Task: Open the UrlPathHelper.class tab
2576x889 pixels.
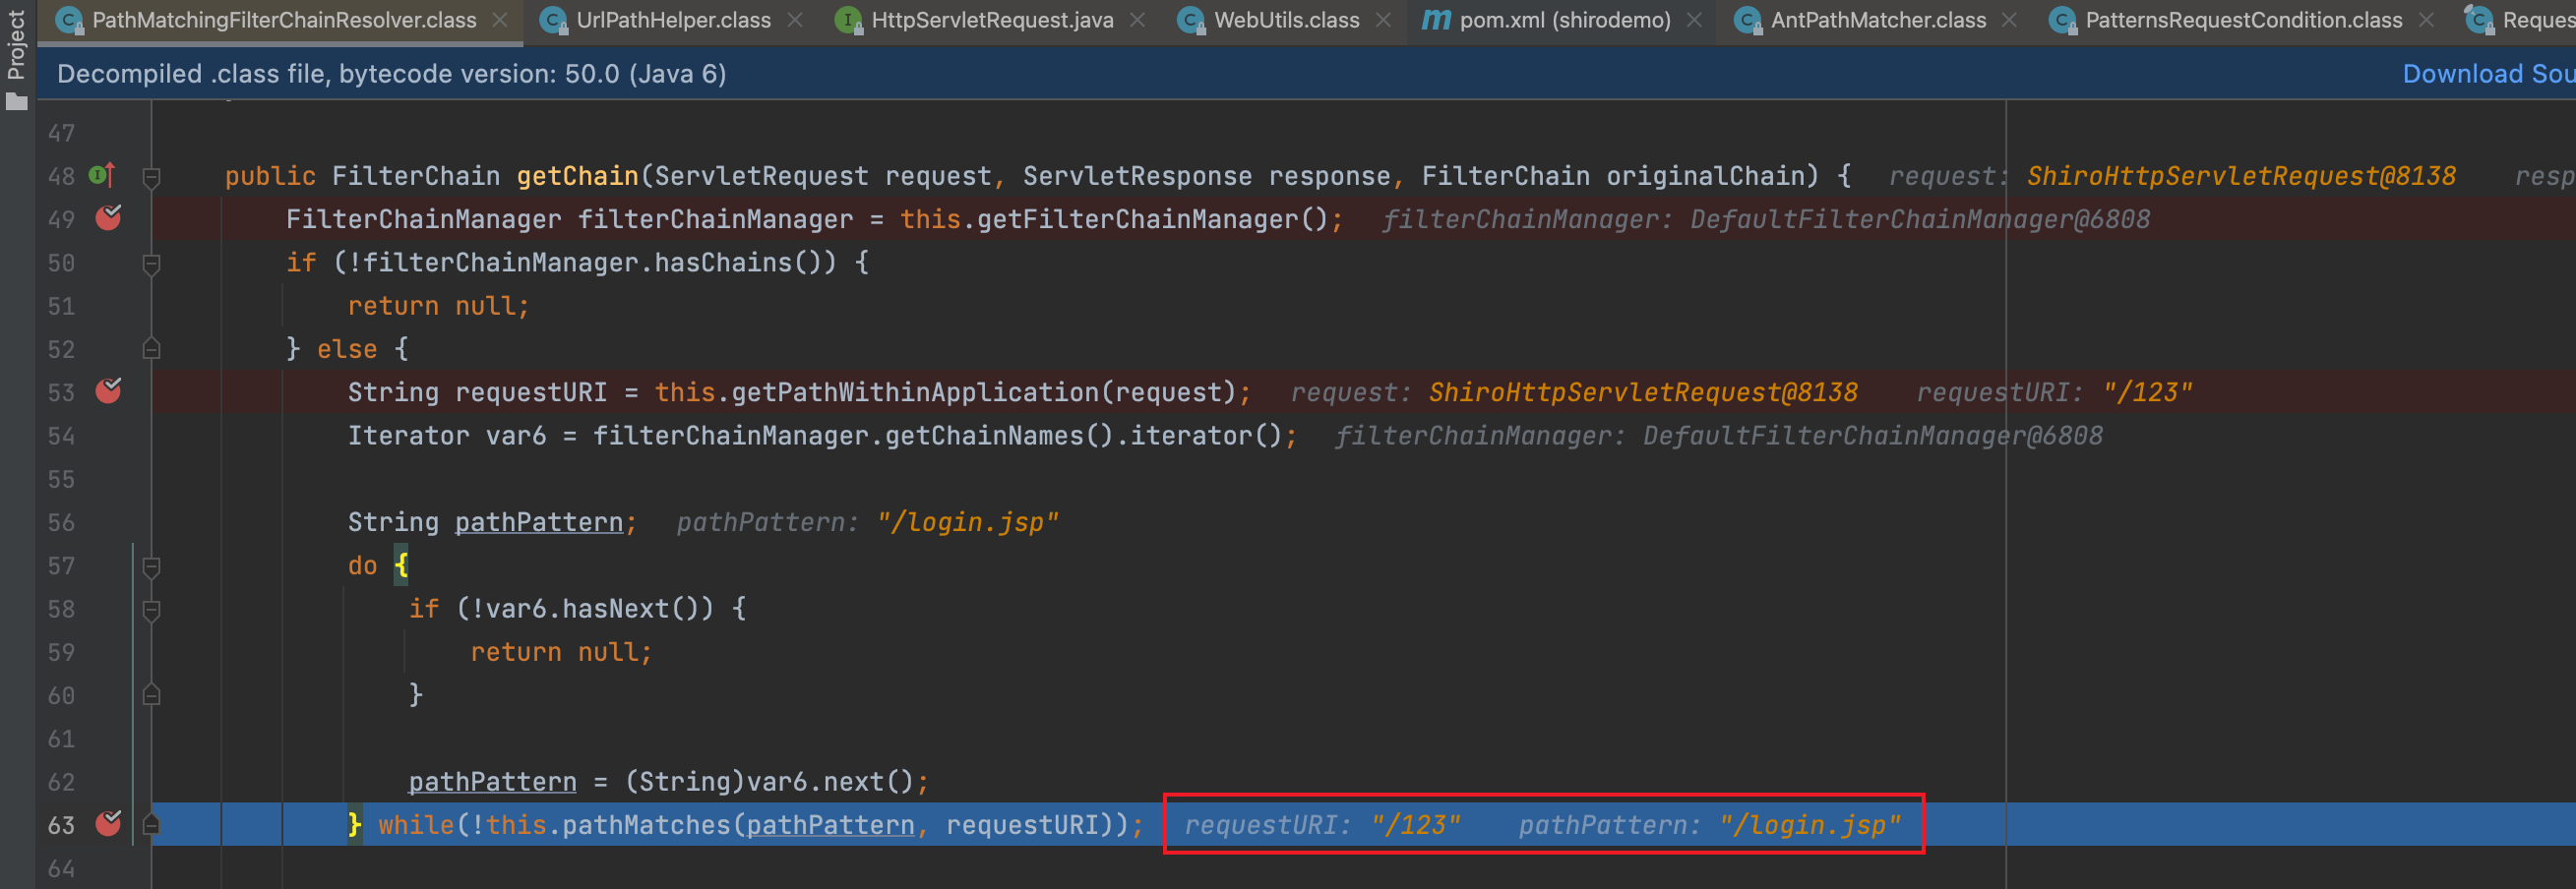Action: pyautogui.click(x=673, y=20)
